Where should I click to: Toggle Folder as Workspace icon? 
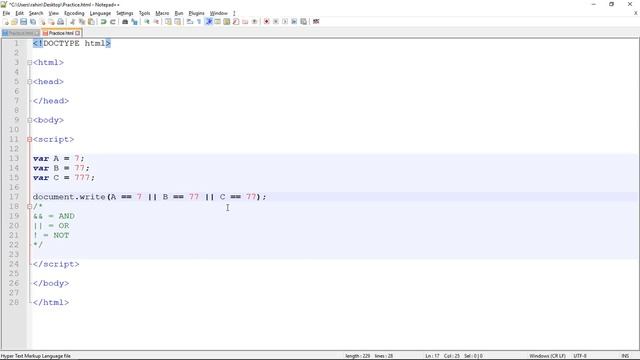(x=245, y=22)
